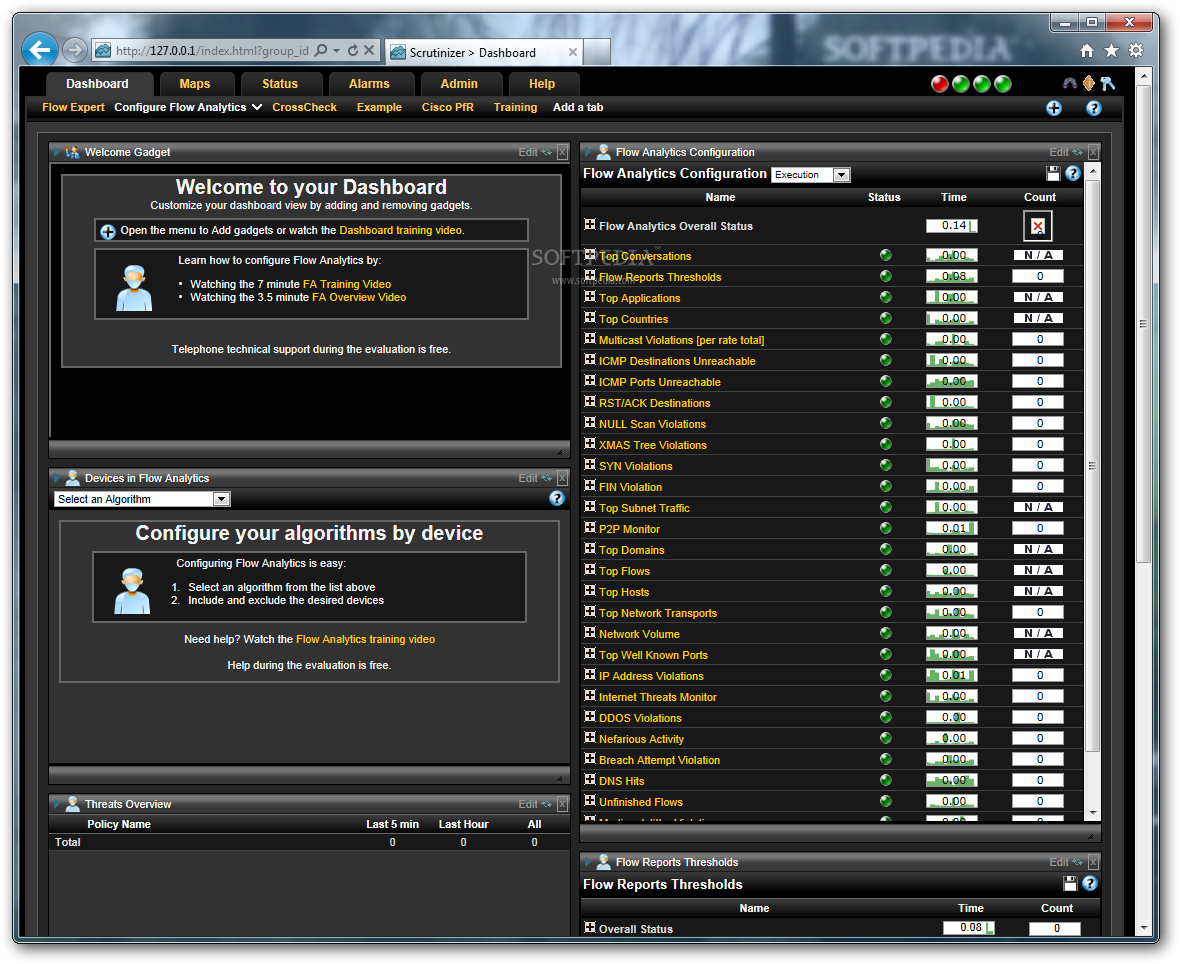Open help icon in Devices in Flow Analytics
Viewport: 1180px width, 964px height.
557,498
